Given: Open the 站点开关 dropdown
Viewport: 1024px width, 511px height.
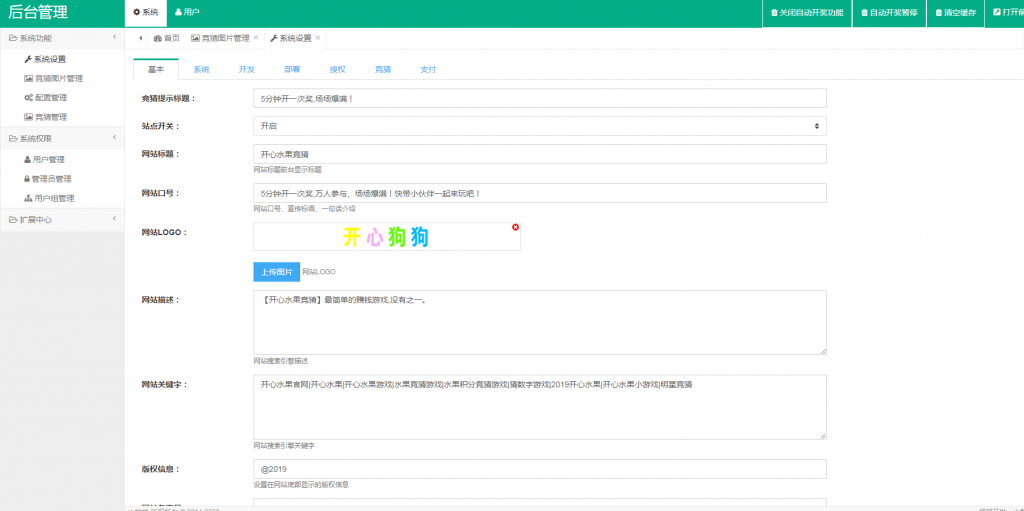Looking at the screenshot, I should pos(539,126).
